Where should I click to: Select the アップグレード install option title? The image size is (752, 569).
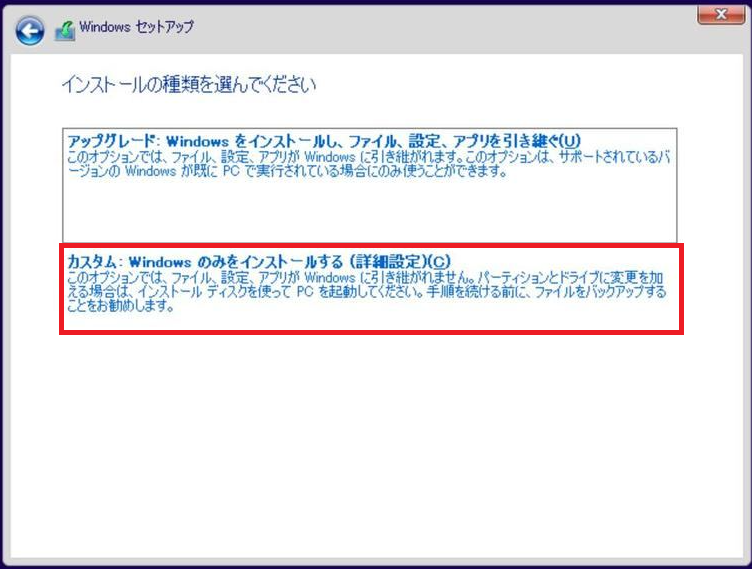(322, 140)
